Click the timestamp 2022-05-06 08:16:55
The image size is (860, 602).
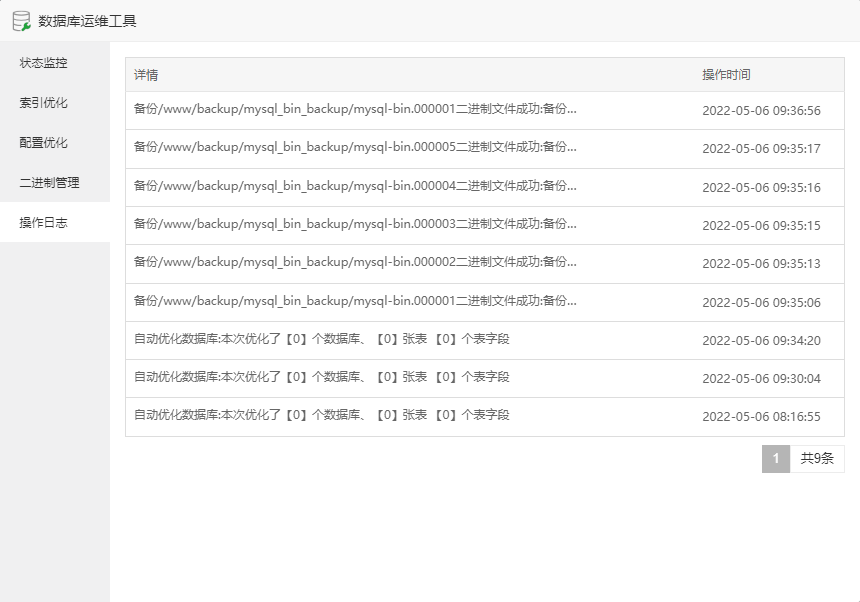[x=761, y=417]
